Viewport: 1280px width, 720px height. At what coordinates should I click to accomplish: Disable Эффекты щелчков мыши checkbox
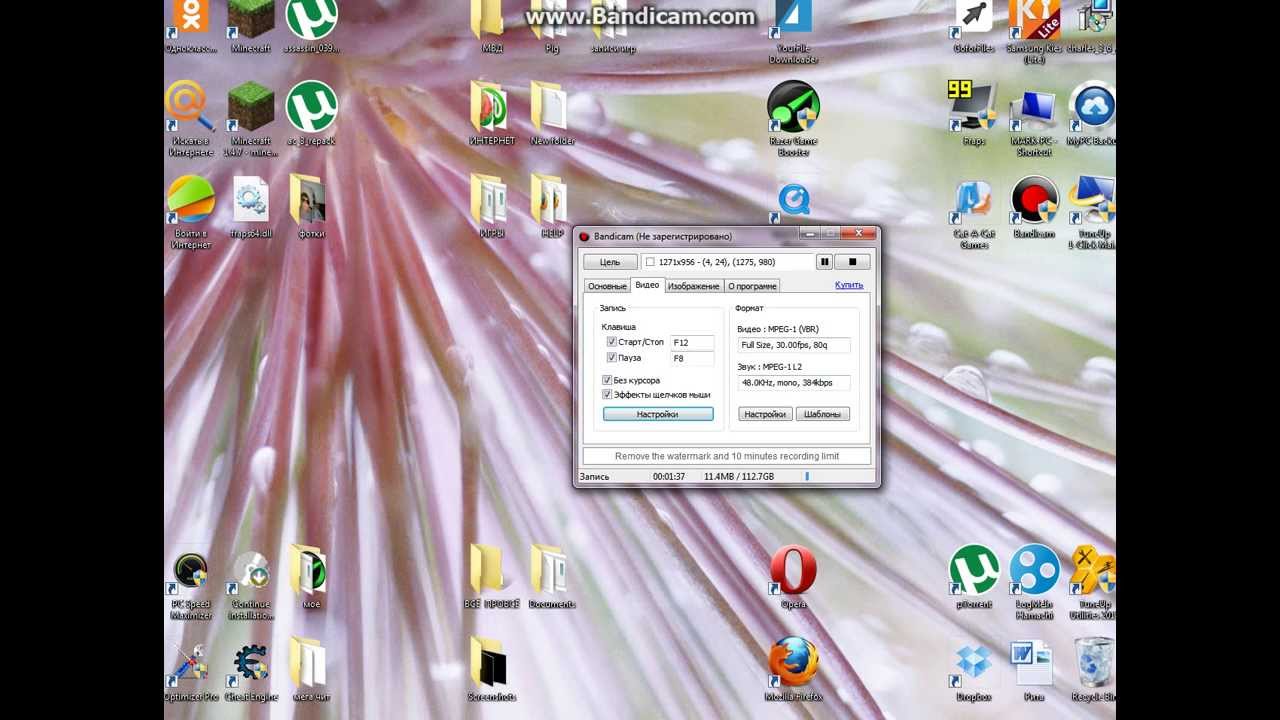[607, 394]
